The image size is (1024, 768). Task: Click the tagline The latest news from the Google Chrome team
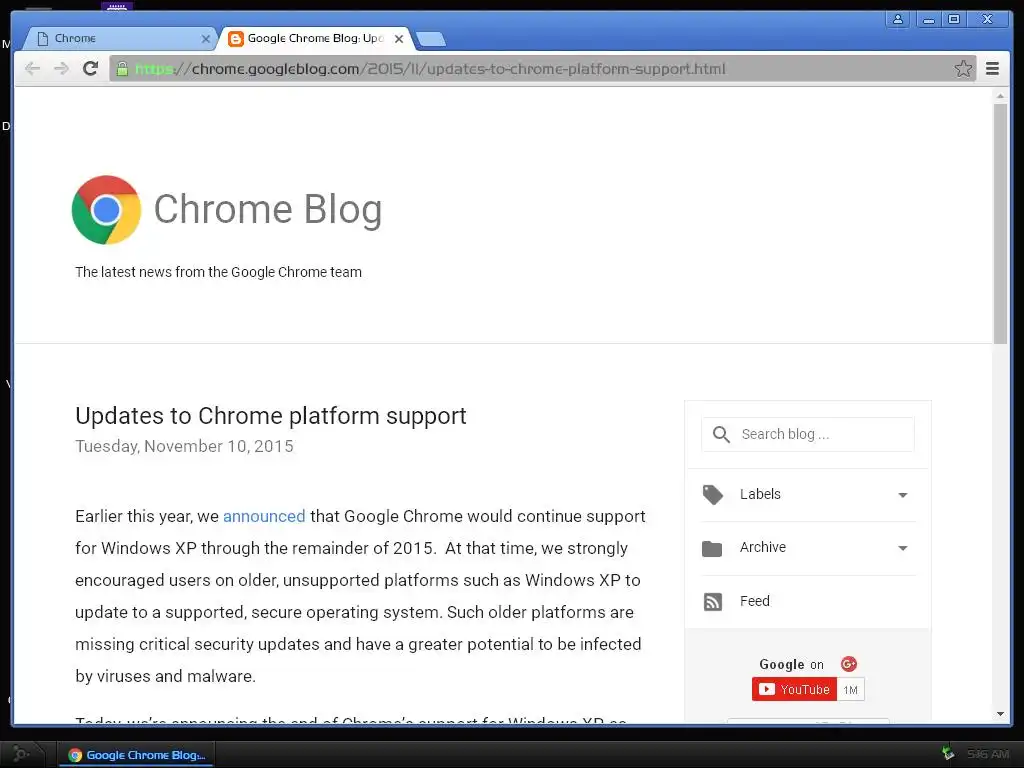[218, 272]
